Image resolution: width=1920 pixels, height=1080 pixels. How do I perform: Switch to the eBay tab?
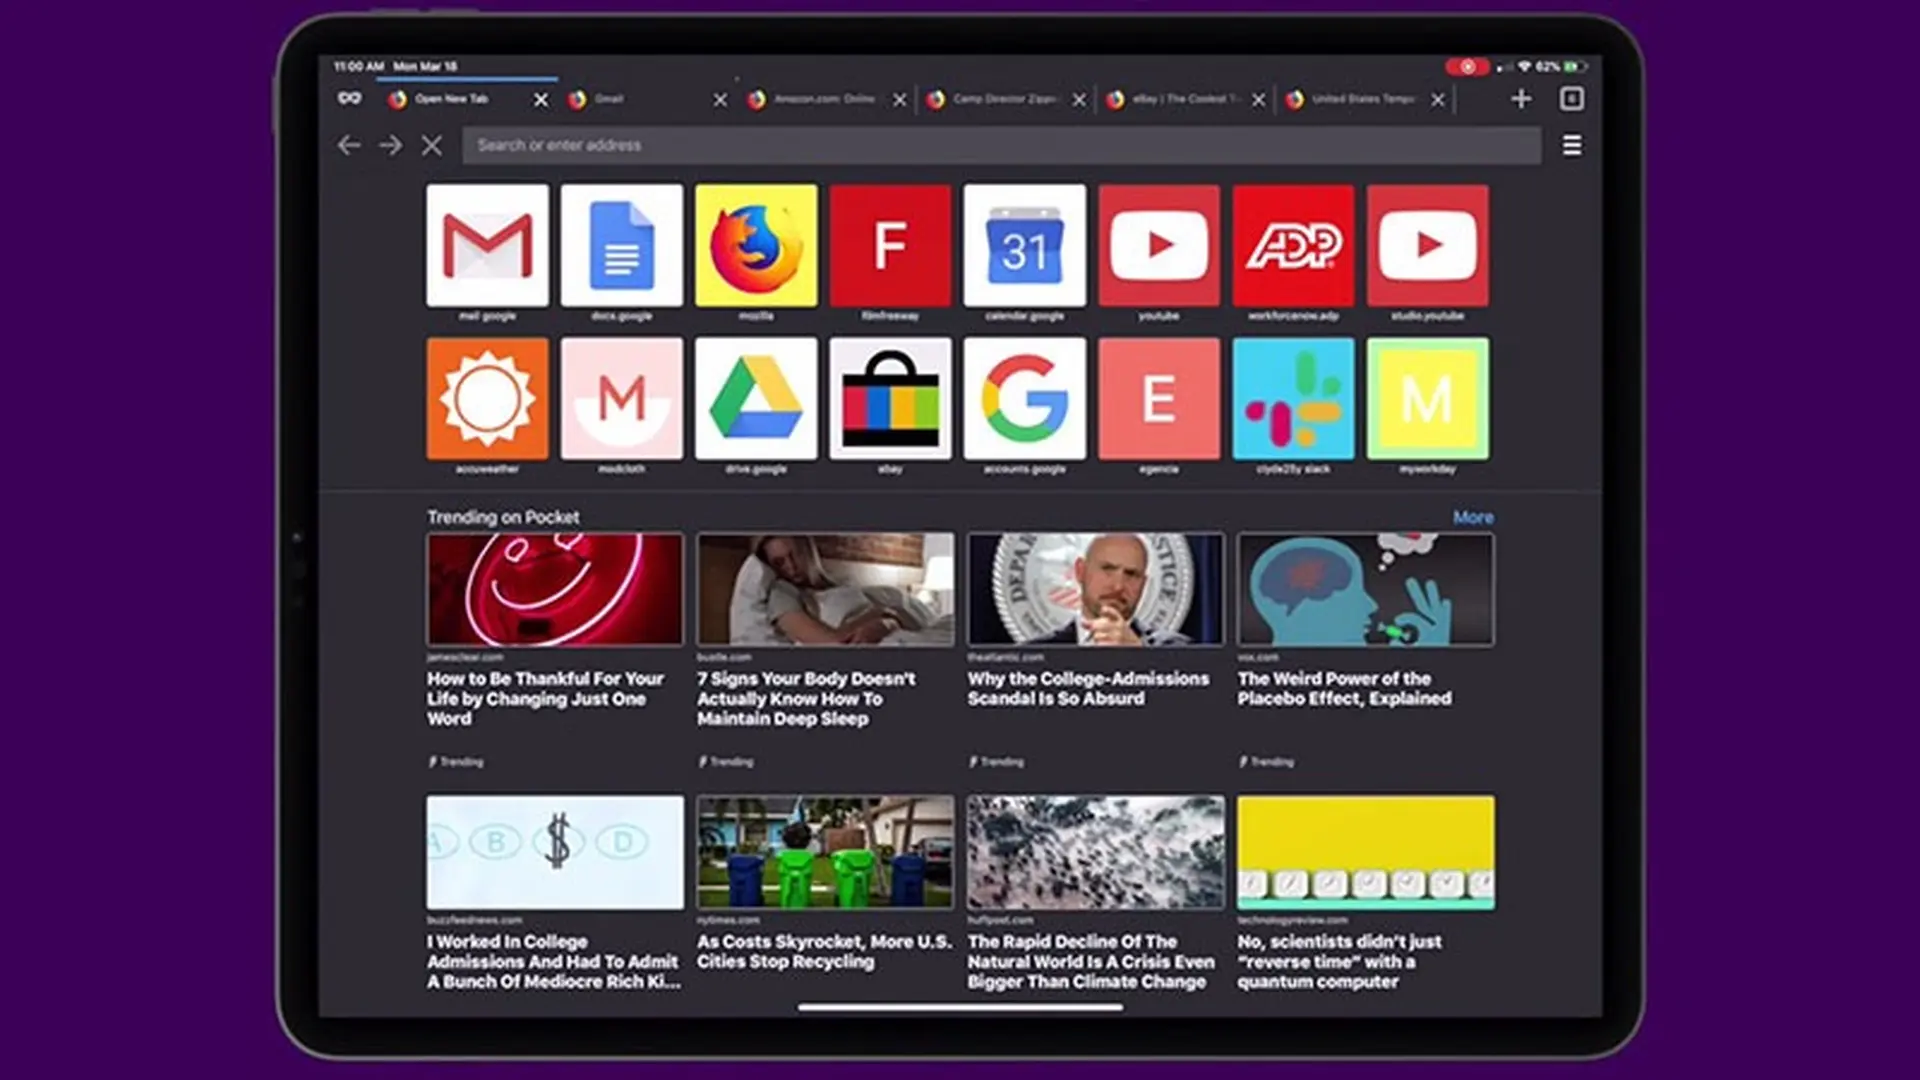click(x=1185, y=99)
